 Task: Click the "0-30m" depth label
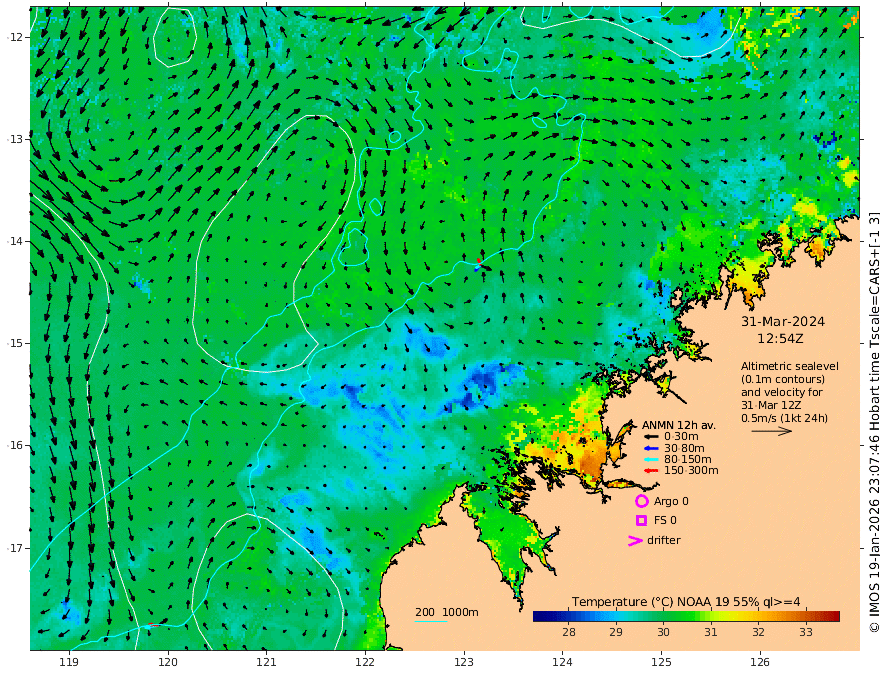pos(681,437)
